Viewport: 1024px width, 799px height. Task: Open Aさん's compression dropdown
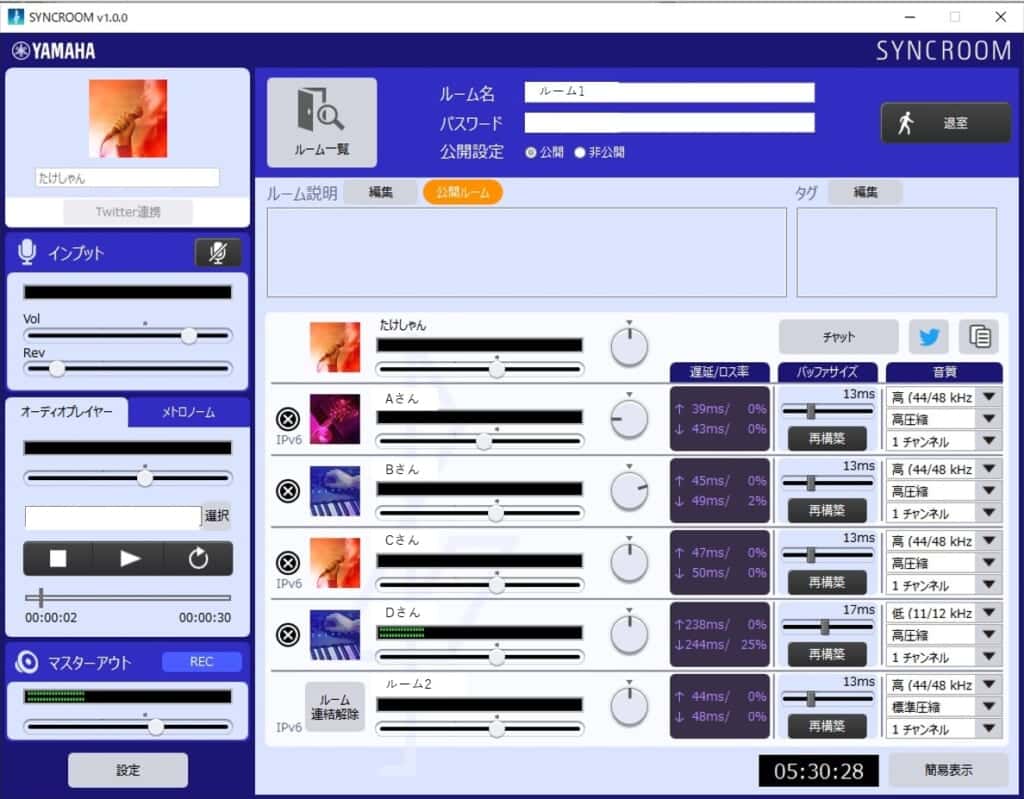(944, 419)
